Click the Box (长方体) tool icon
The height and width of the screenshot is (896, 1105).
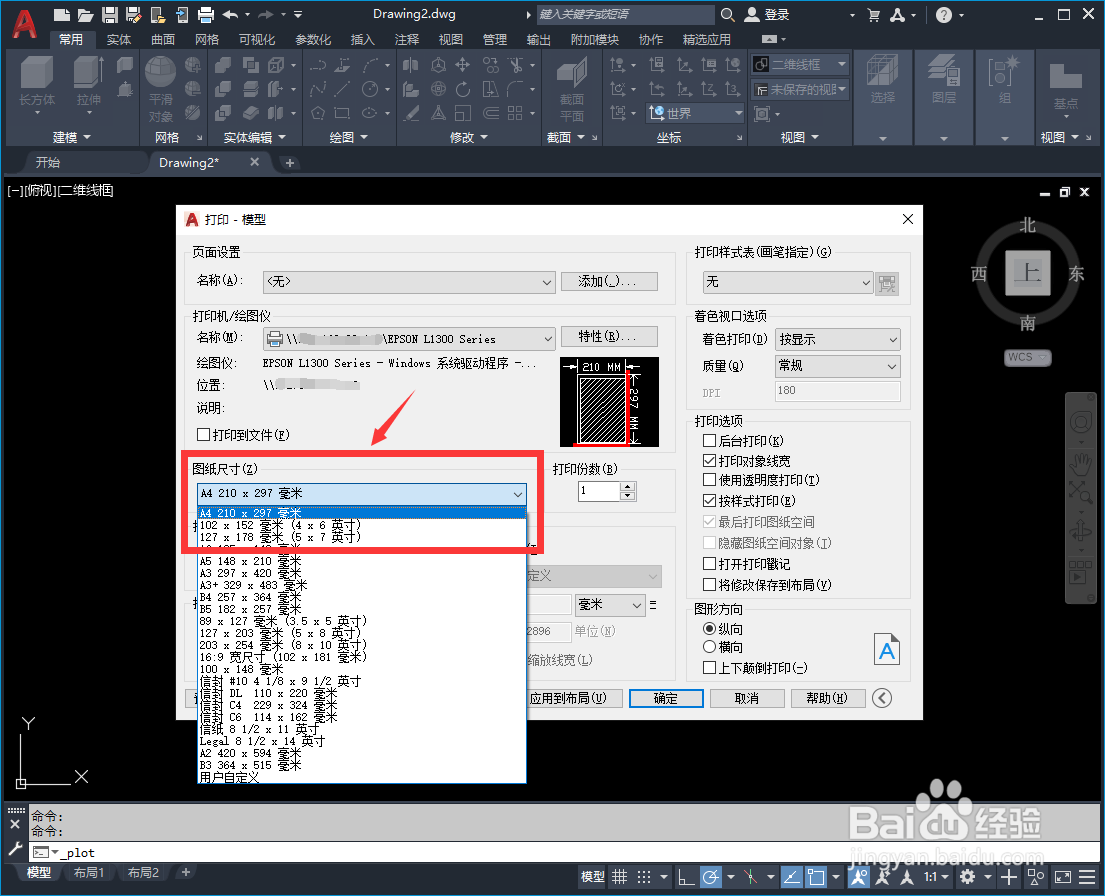click(x=37, y=74)
